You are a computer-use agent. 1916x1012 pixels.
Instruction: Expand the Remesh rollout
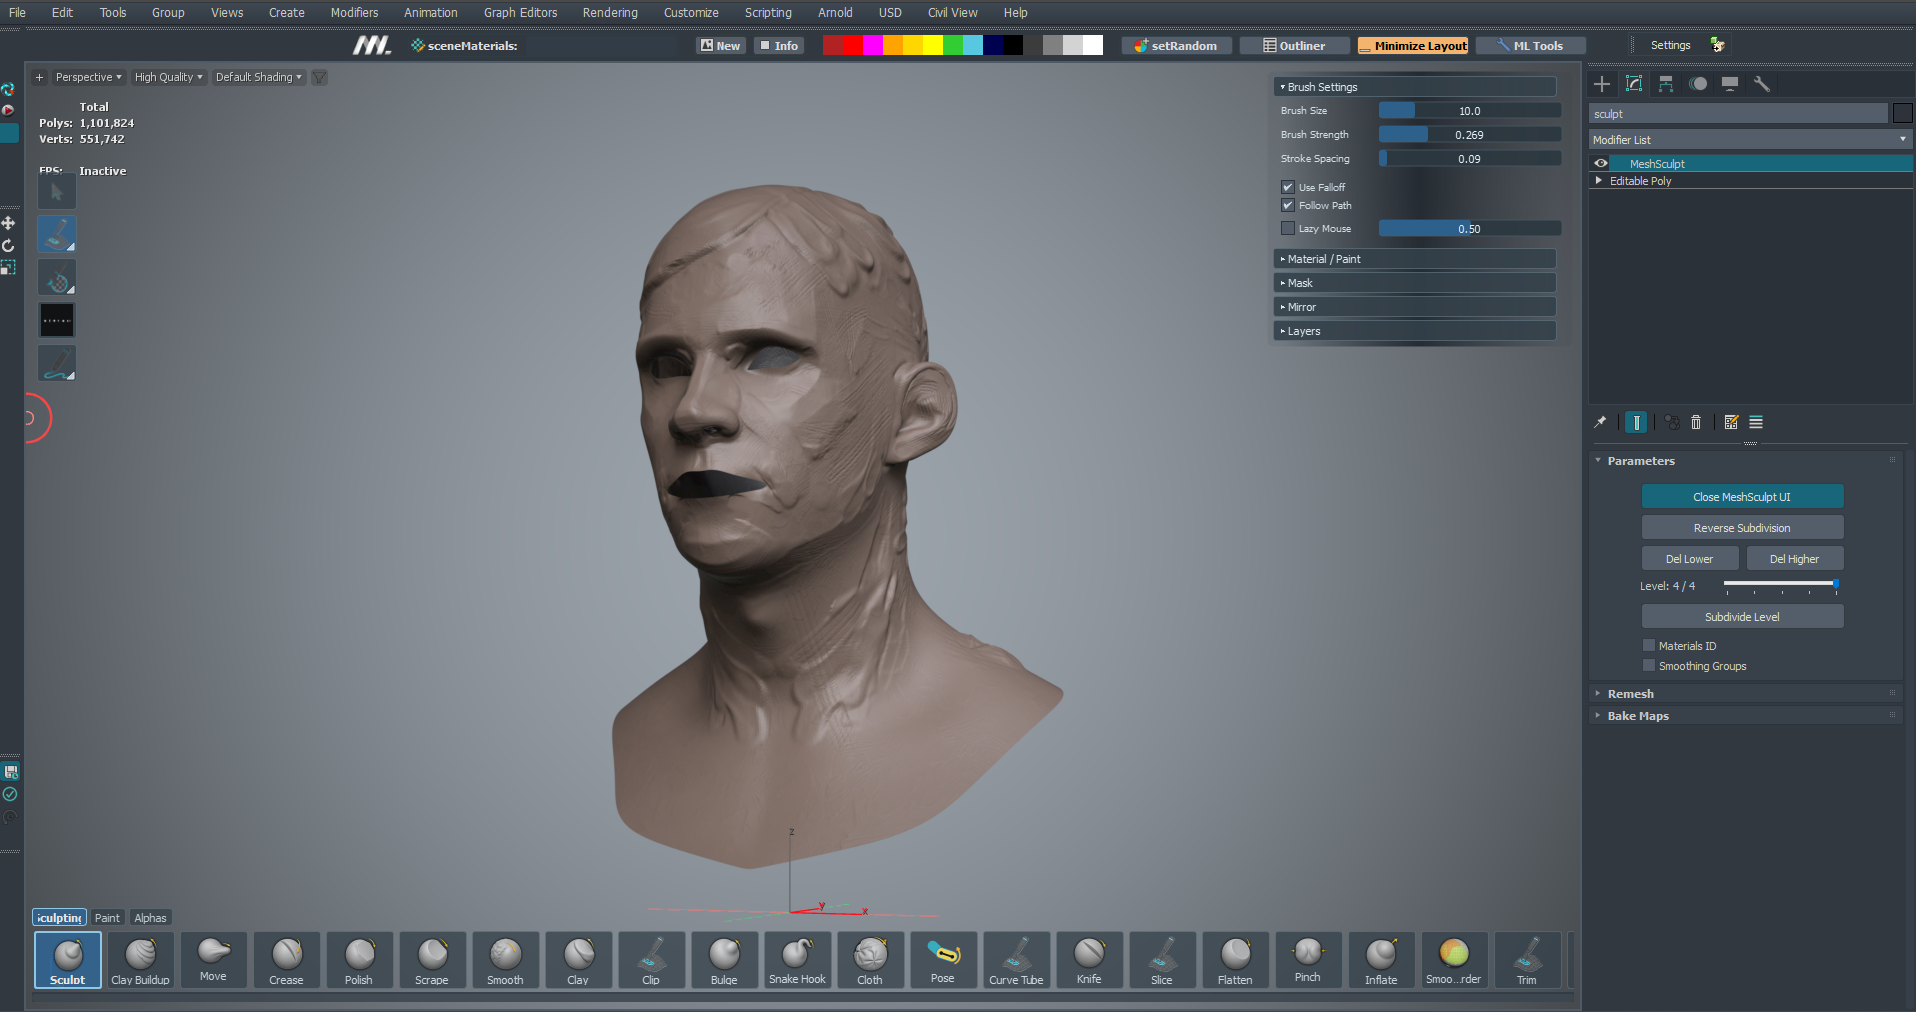click(1746, 693)
